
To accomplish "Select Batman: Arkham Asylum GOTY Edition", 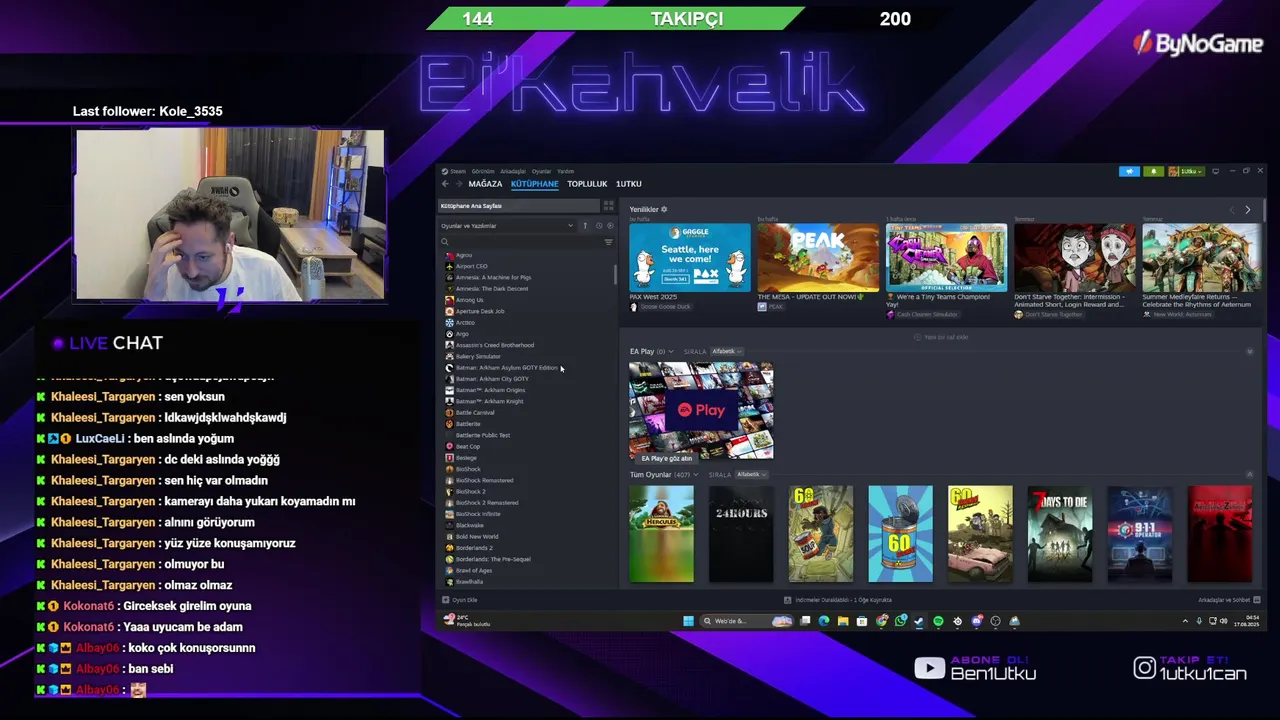I will pos(506,368).
